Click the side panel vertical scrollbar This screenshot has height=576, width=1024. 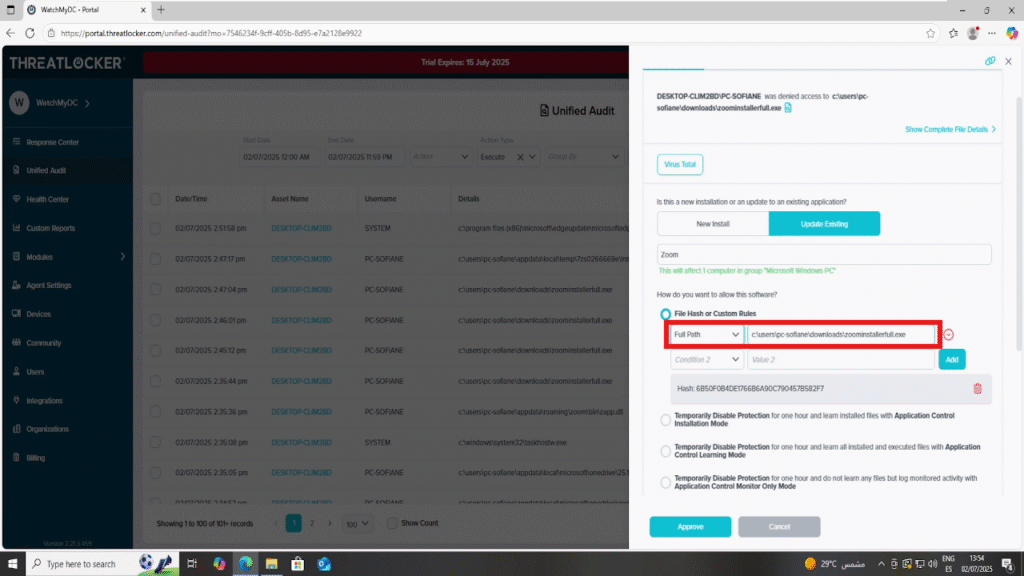pyautogui.click(x=1019, y=224)
